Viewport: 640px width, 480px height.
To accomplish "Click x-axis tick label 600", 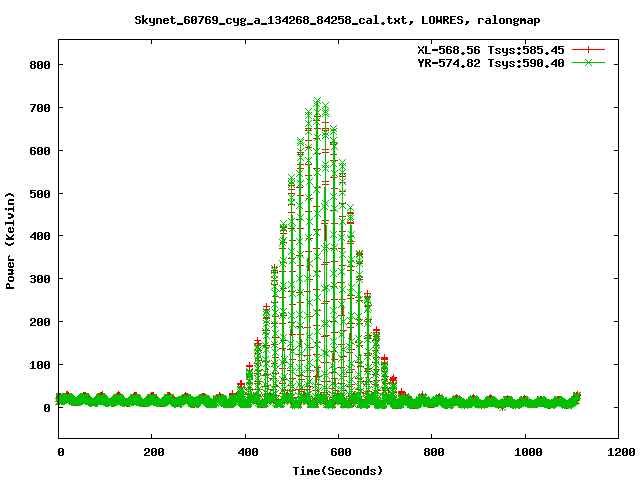I will click(x=341, y=452).
